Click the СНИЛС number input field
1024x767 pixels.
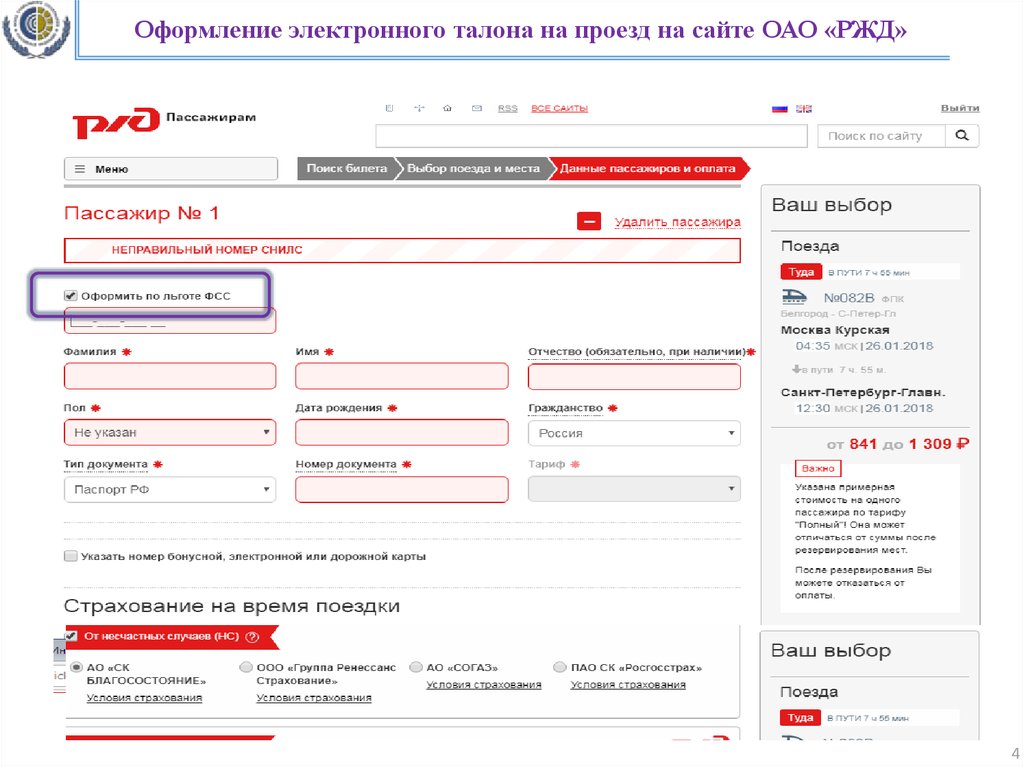coord(170,321)
